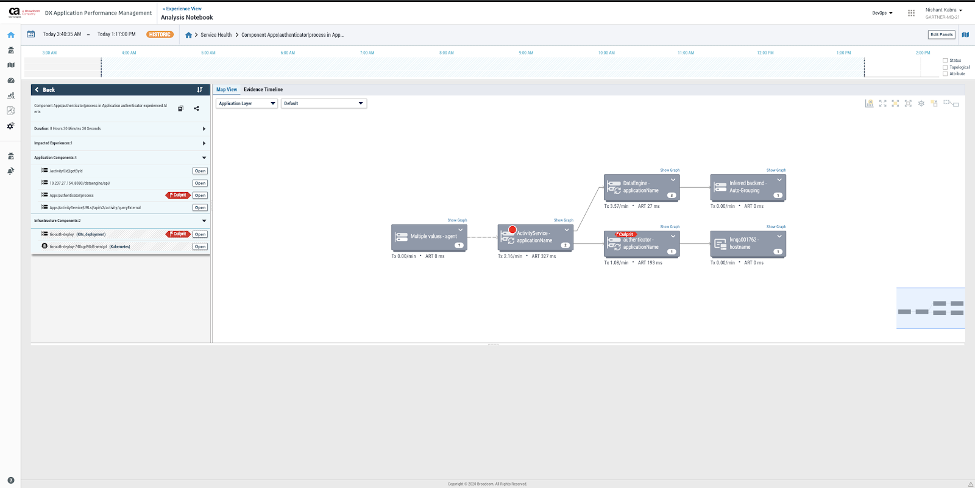
Task: Select the Map View tab
Action: coord(227,89)
